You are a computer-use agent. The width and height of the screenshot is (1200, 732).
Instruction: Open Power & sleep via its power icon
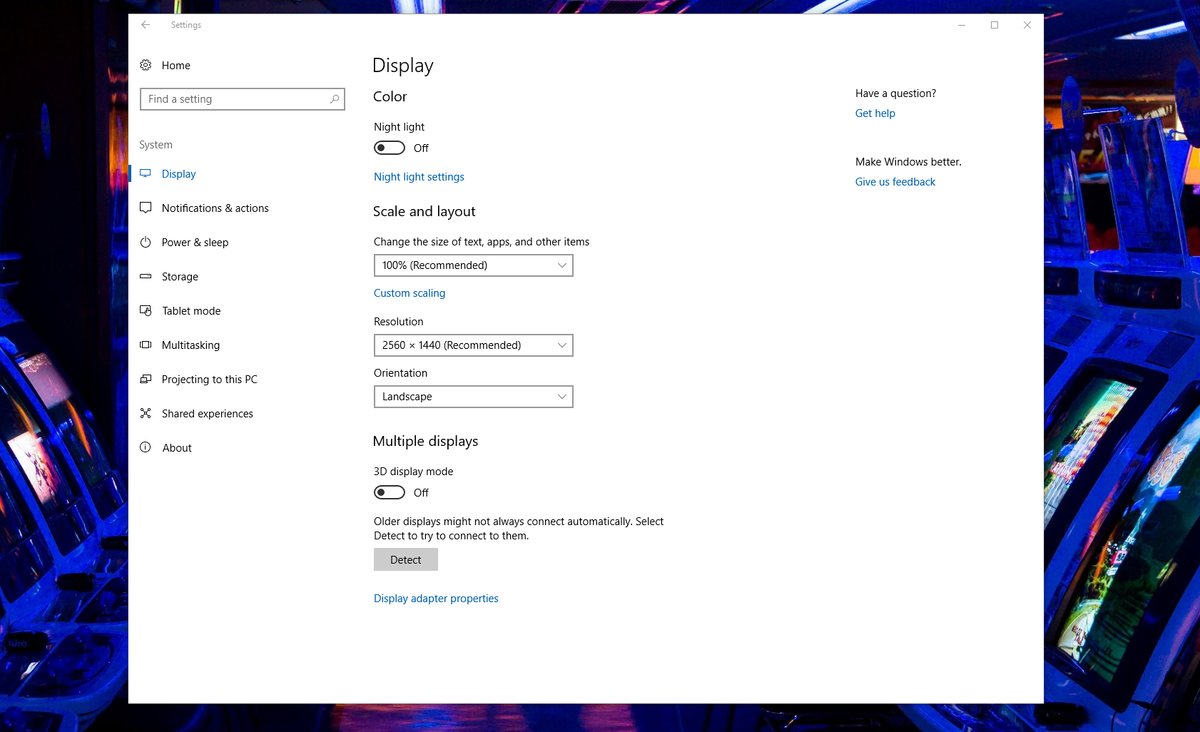pos(146,242)
